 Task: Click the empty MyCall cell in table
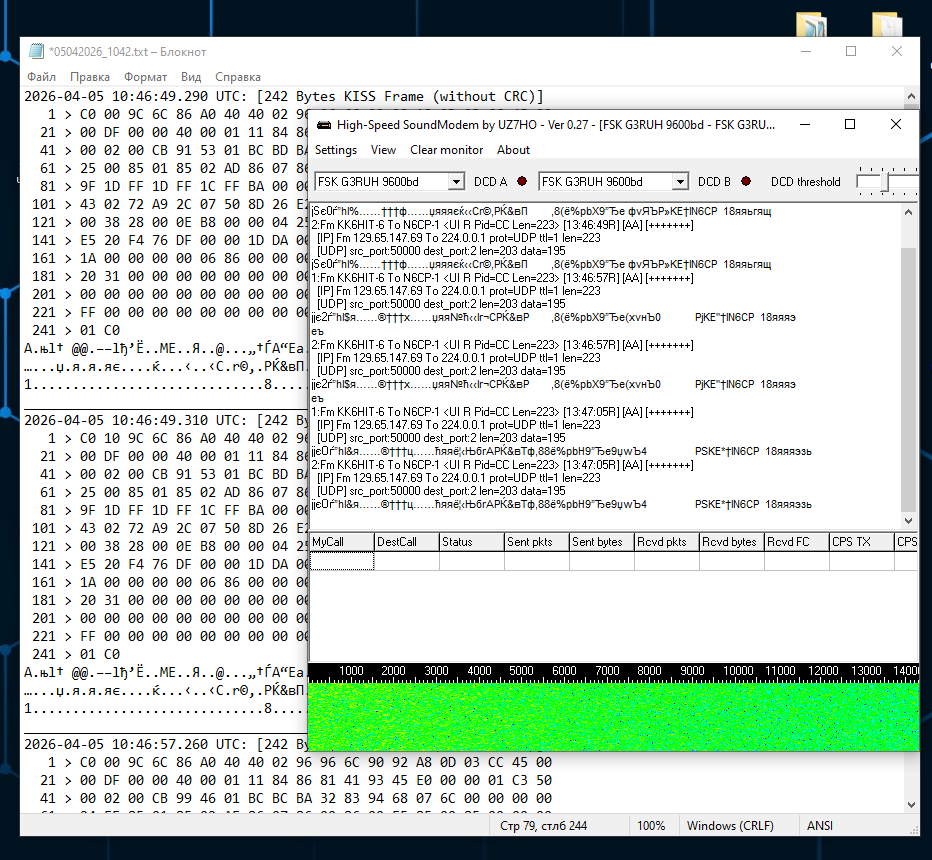tap(341, 562)
